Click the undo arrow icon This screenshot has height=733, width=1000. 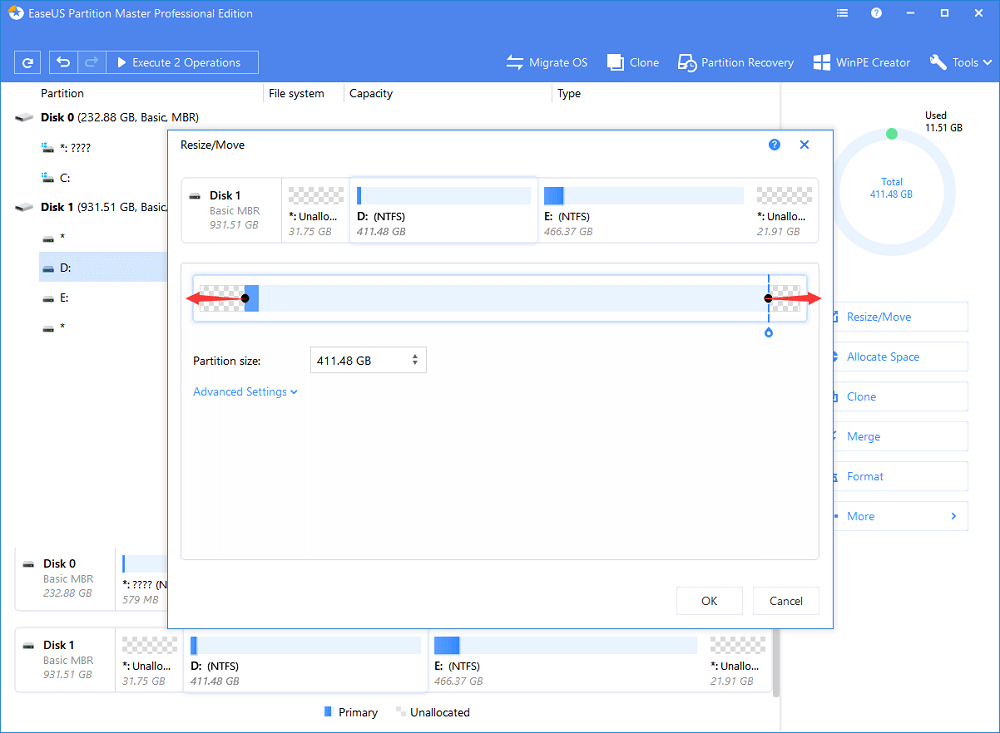pyautogui.click(x=64, y=62)
